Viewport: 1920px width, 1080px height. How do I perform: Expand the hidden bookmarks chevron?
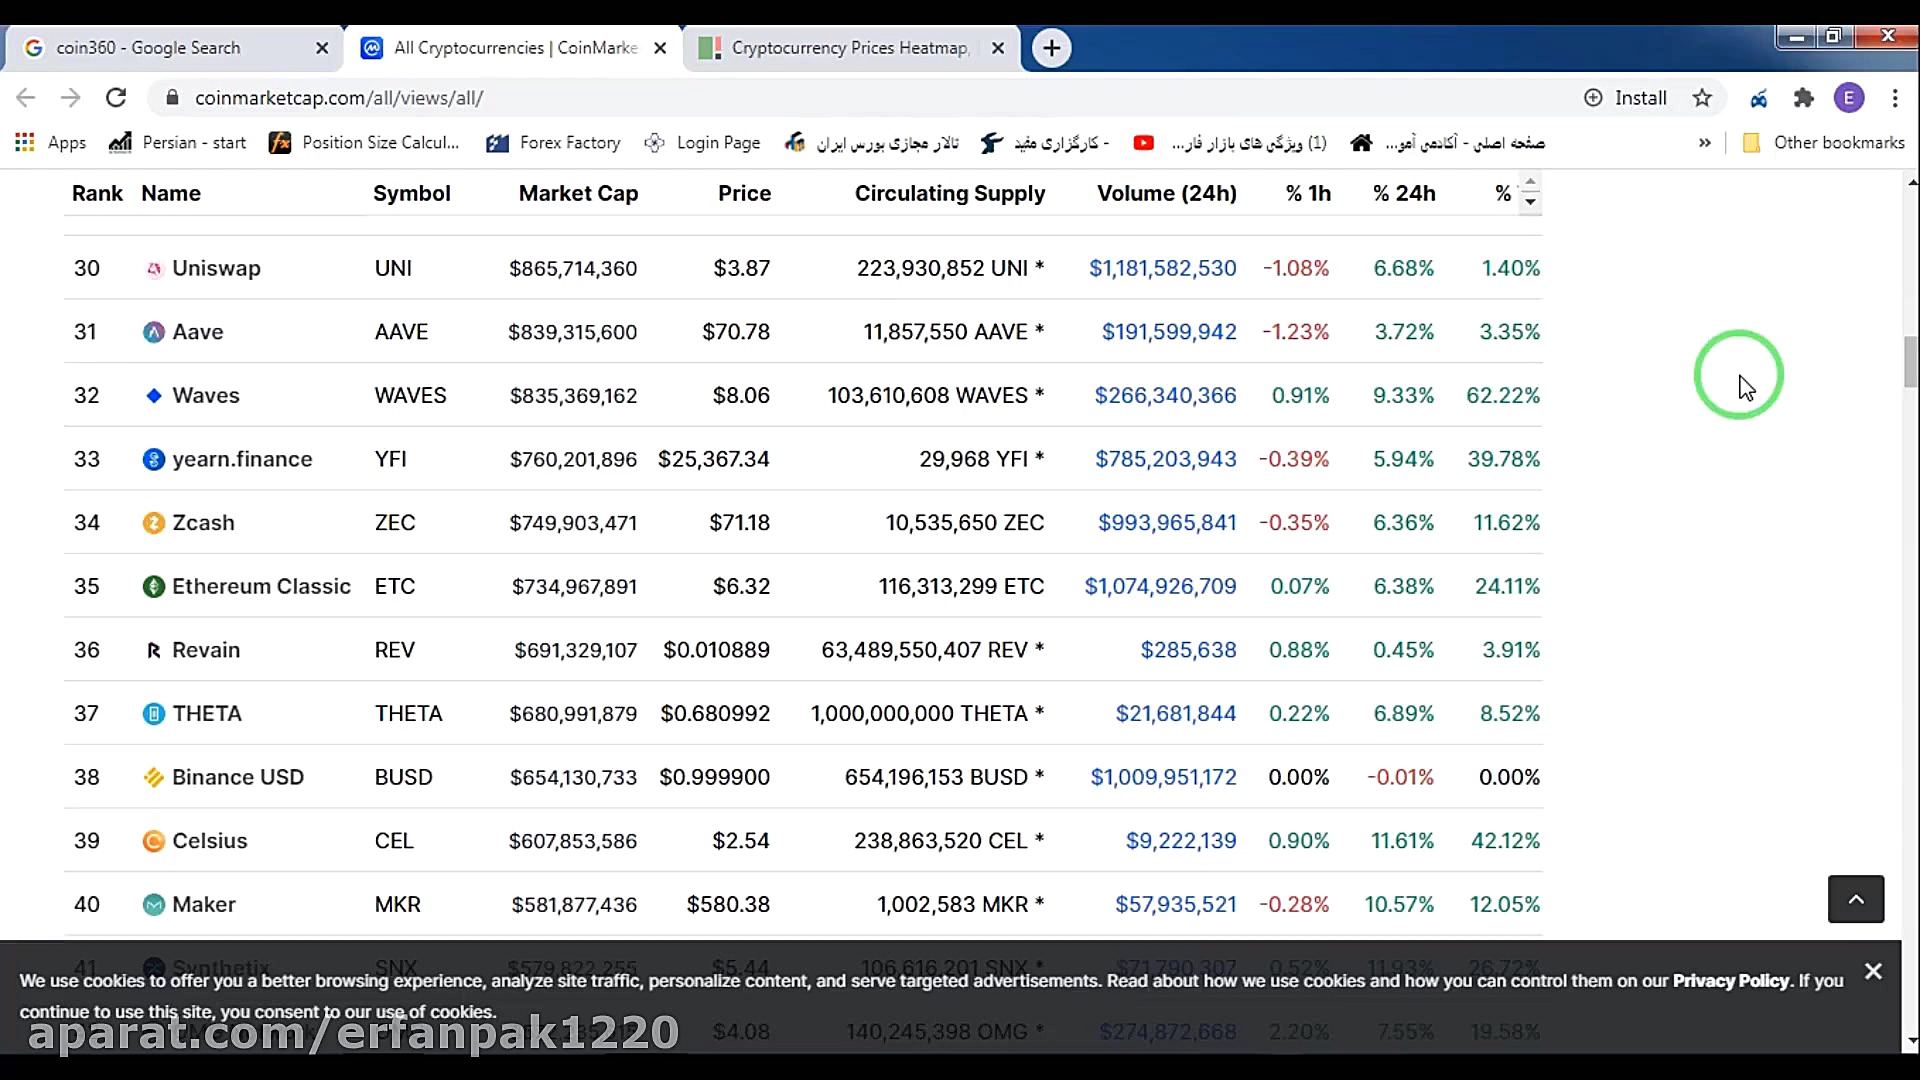tap(1704, 143)
